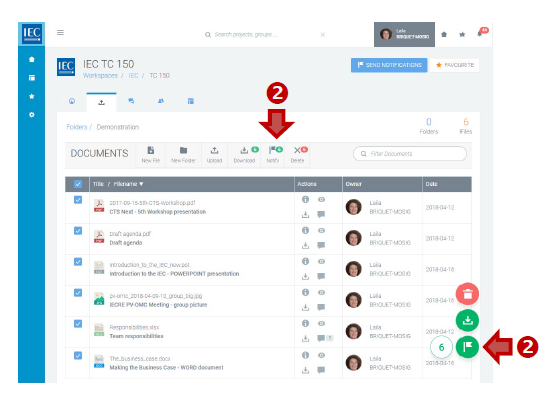Viewport: 549px width, 399px height.
Task: Click the Filter Documents input field
Action: pyautogui.click(x=410, y=154)
